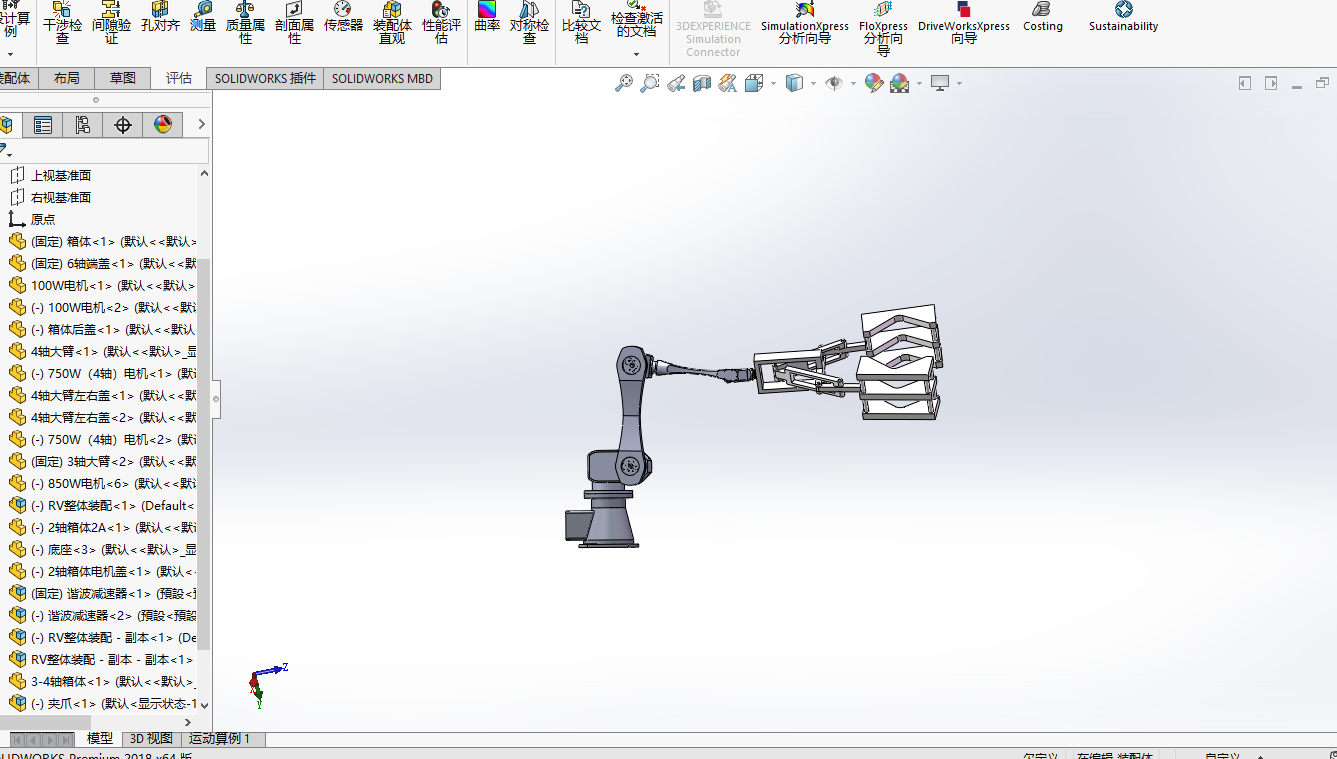Open 比较文档 compare documents tool

tap(581, 24)
